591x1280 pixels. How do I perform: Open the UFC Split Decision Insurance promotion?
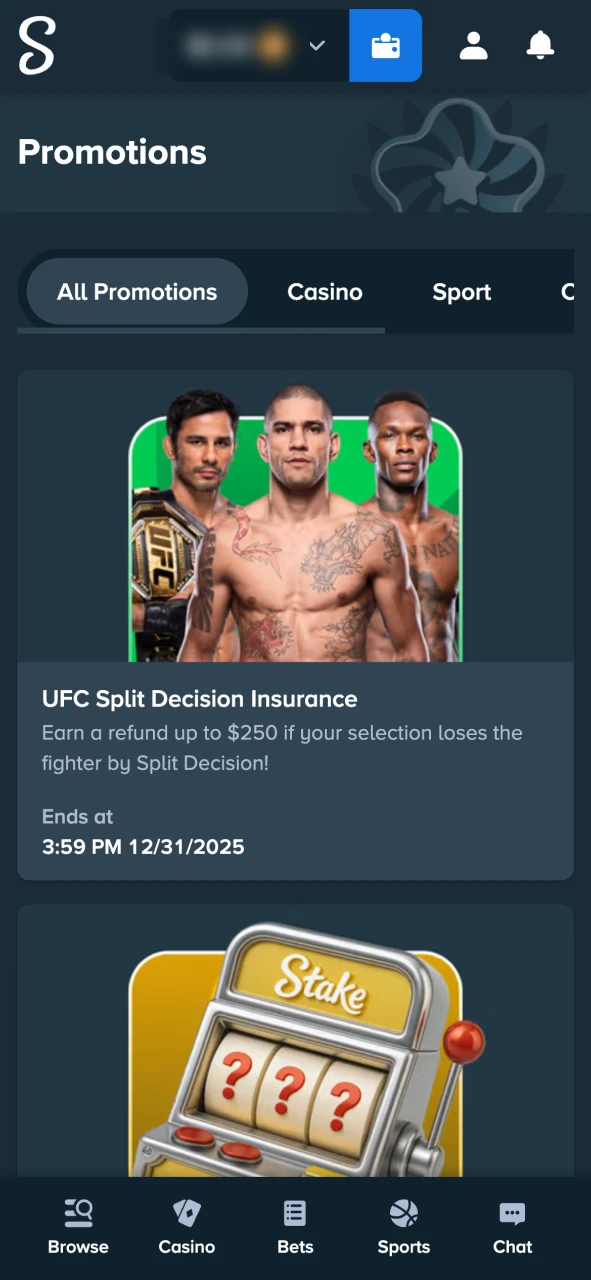click(x=199, y=699)
